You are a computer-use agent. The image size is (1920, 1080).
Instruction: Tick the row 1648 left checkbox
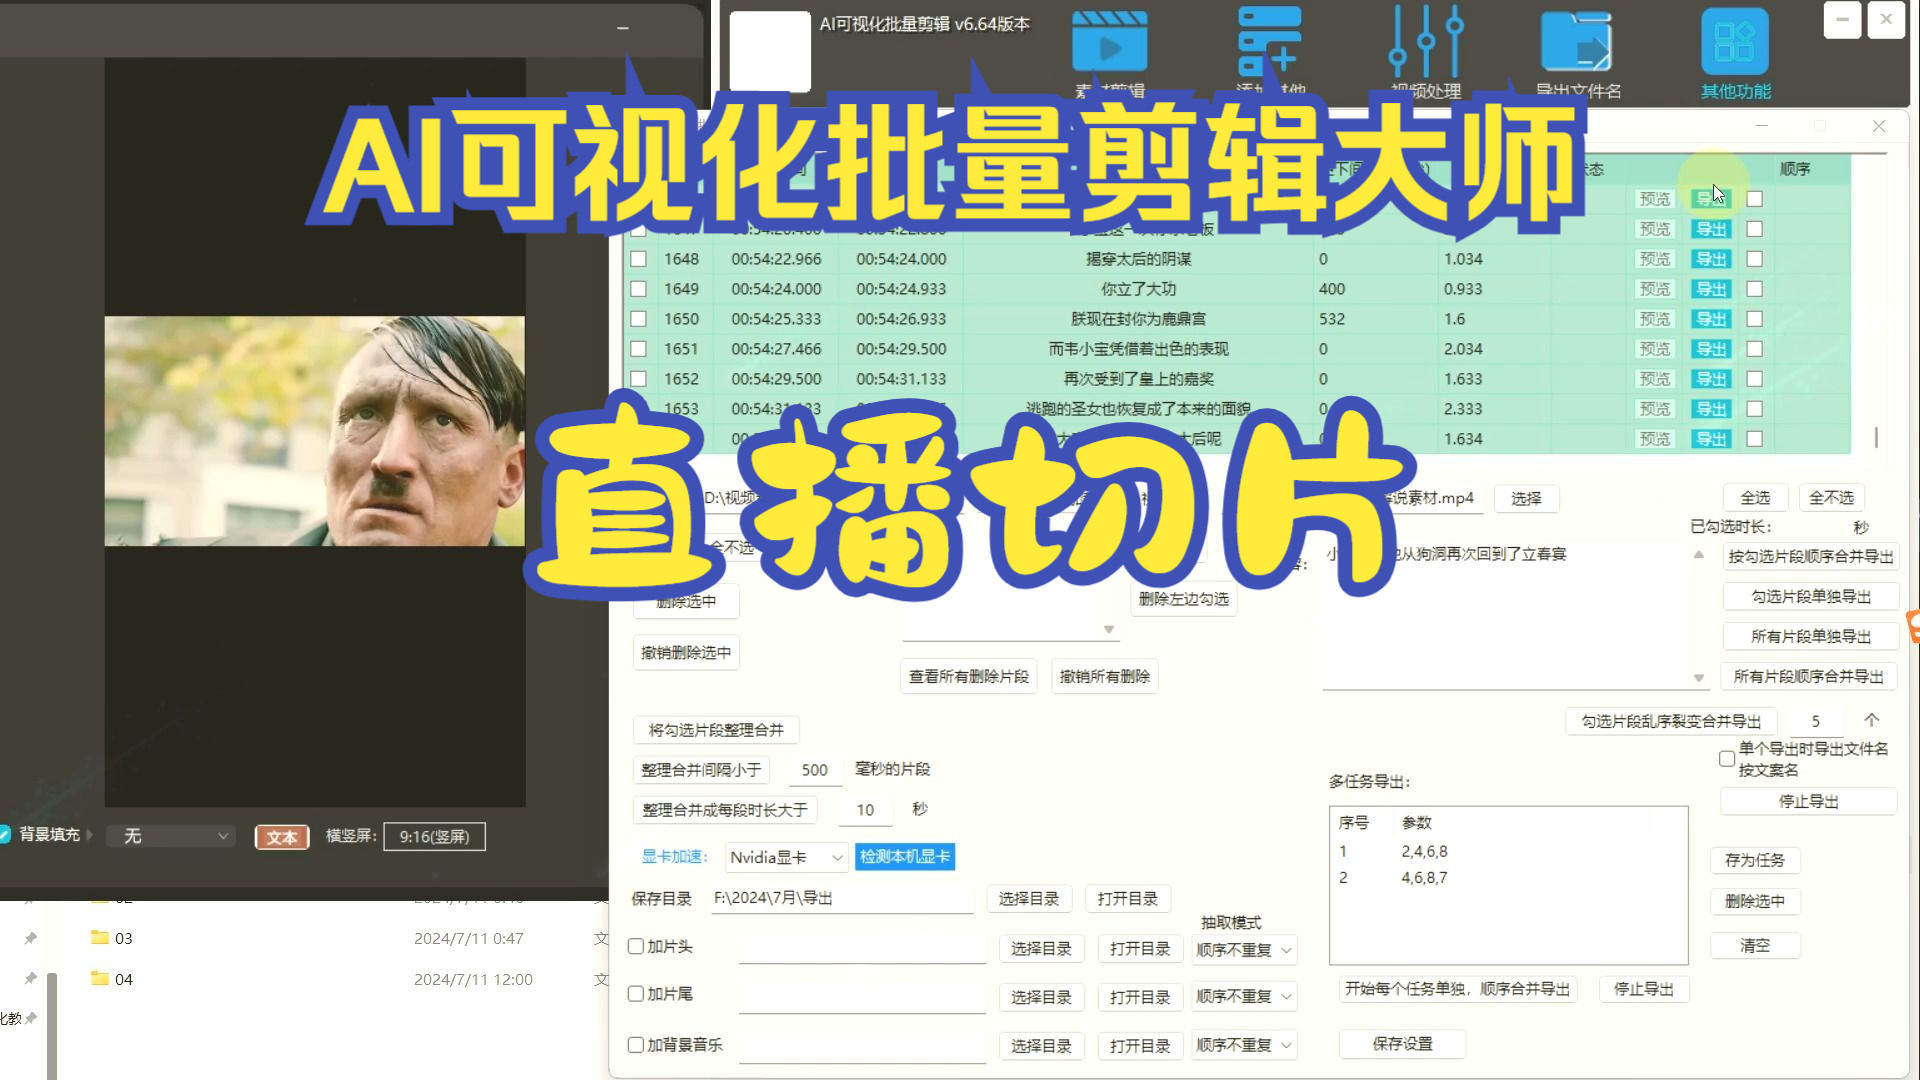pyautogui.click(x=638, y=259)
